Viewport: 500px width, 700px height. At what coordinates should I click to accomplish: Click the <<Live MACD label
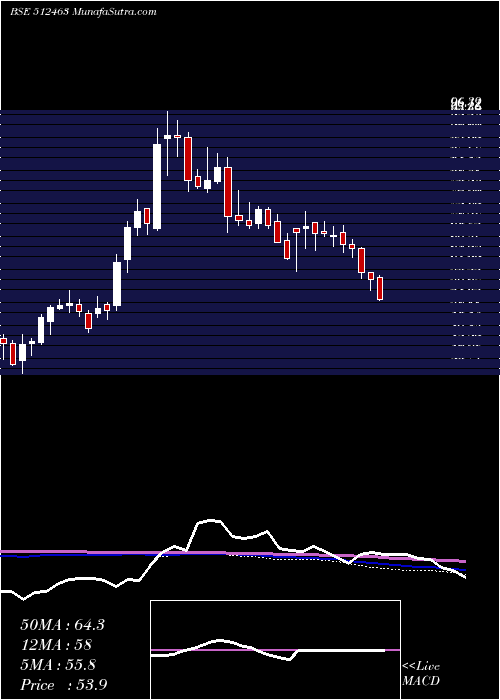(x=421, y=673)
